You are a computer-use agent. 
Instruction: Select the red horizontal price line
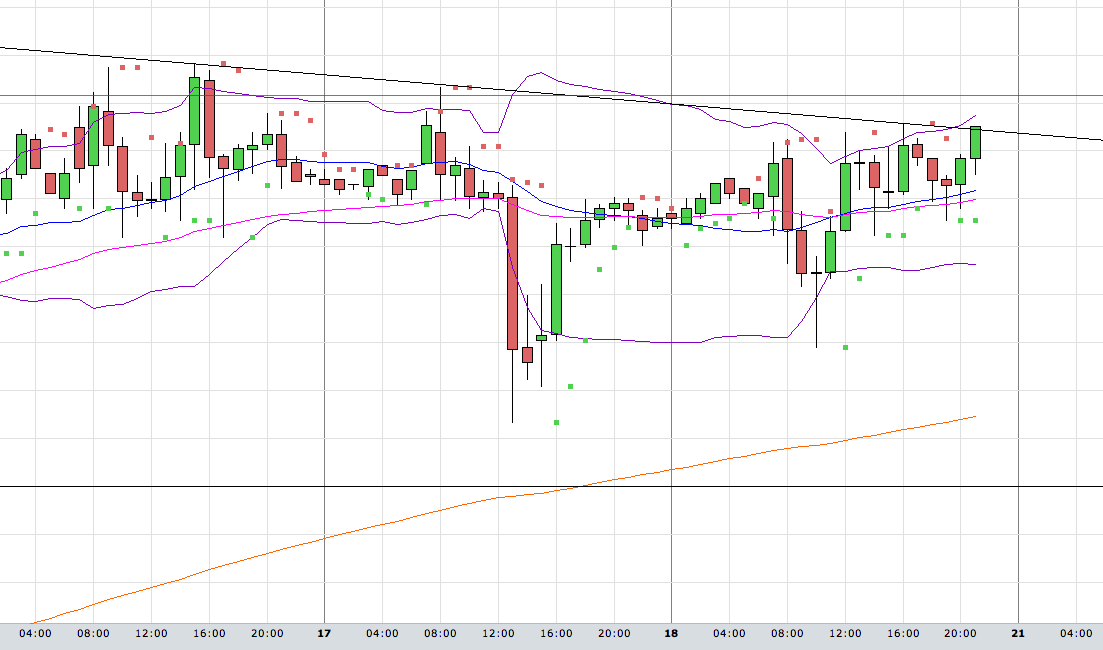pos(552,96)
